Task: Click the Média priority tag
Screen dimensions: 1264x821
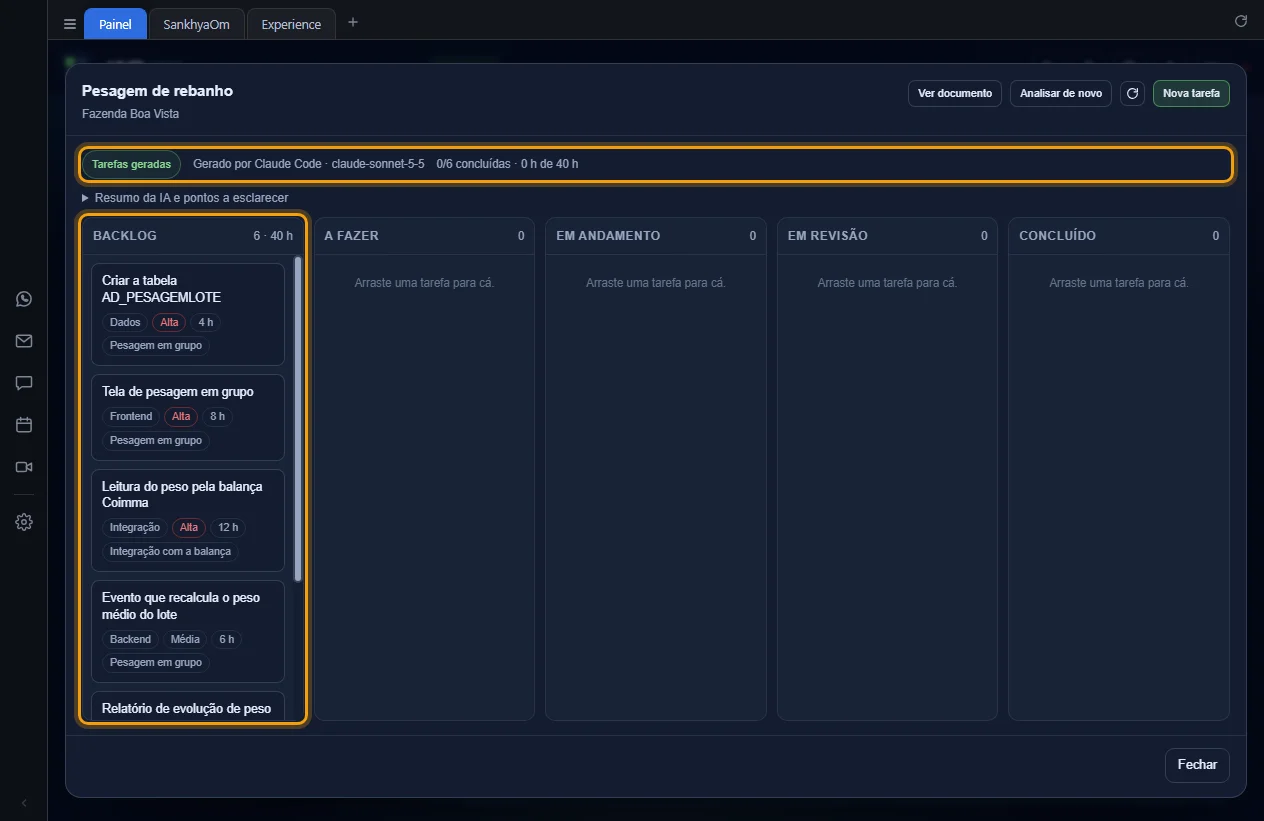Action: pyautogui.click(x=185, y=639)
